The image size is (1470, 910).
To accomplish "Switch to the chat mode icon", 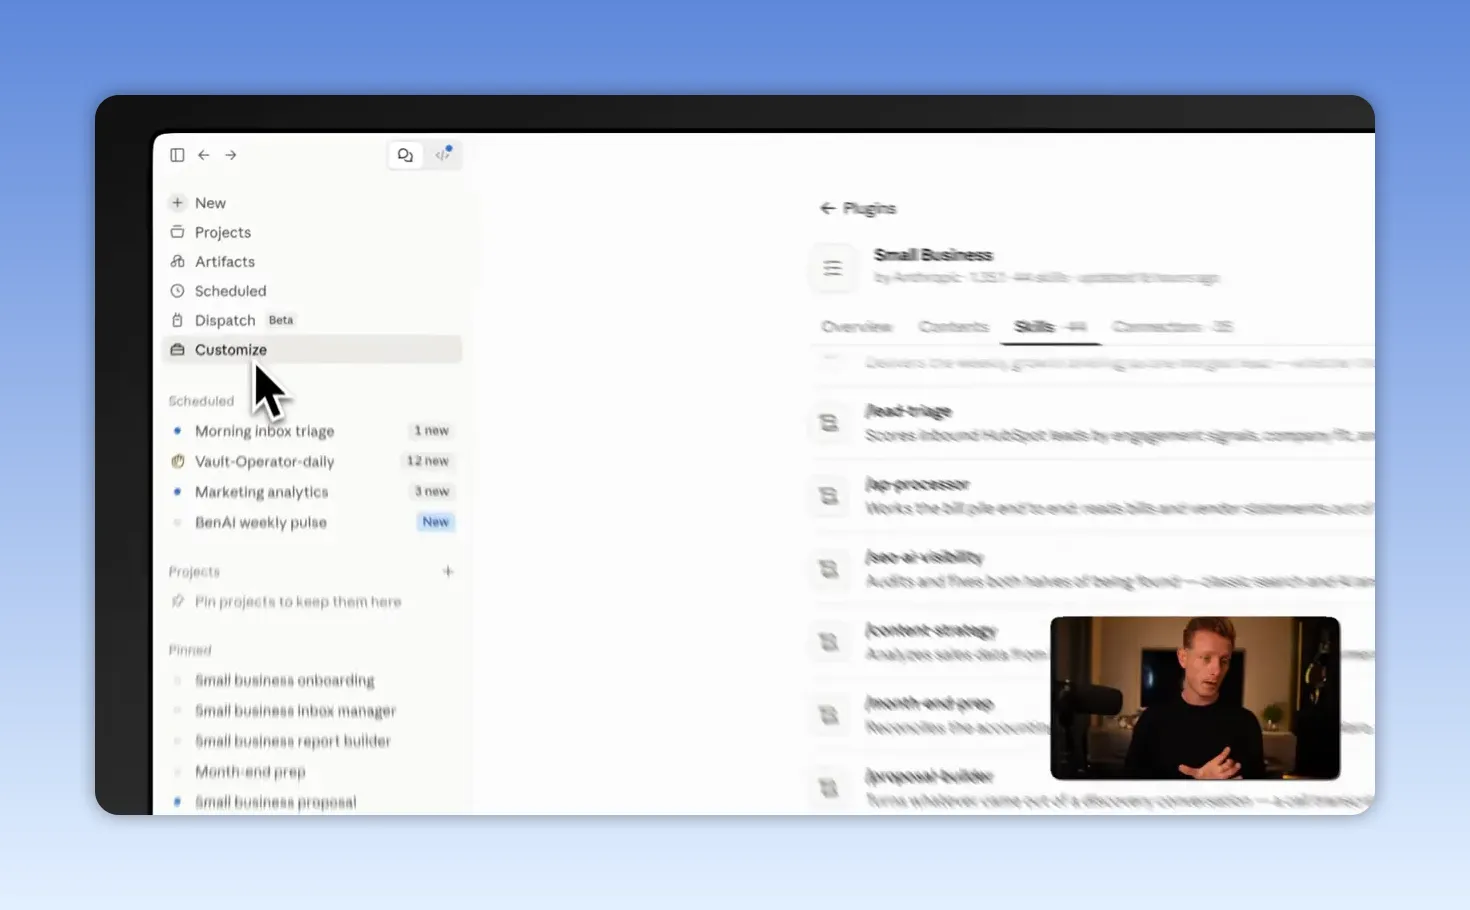I will coord(405,155).
